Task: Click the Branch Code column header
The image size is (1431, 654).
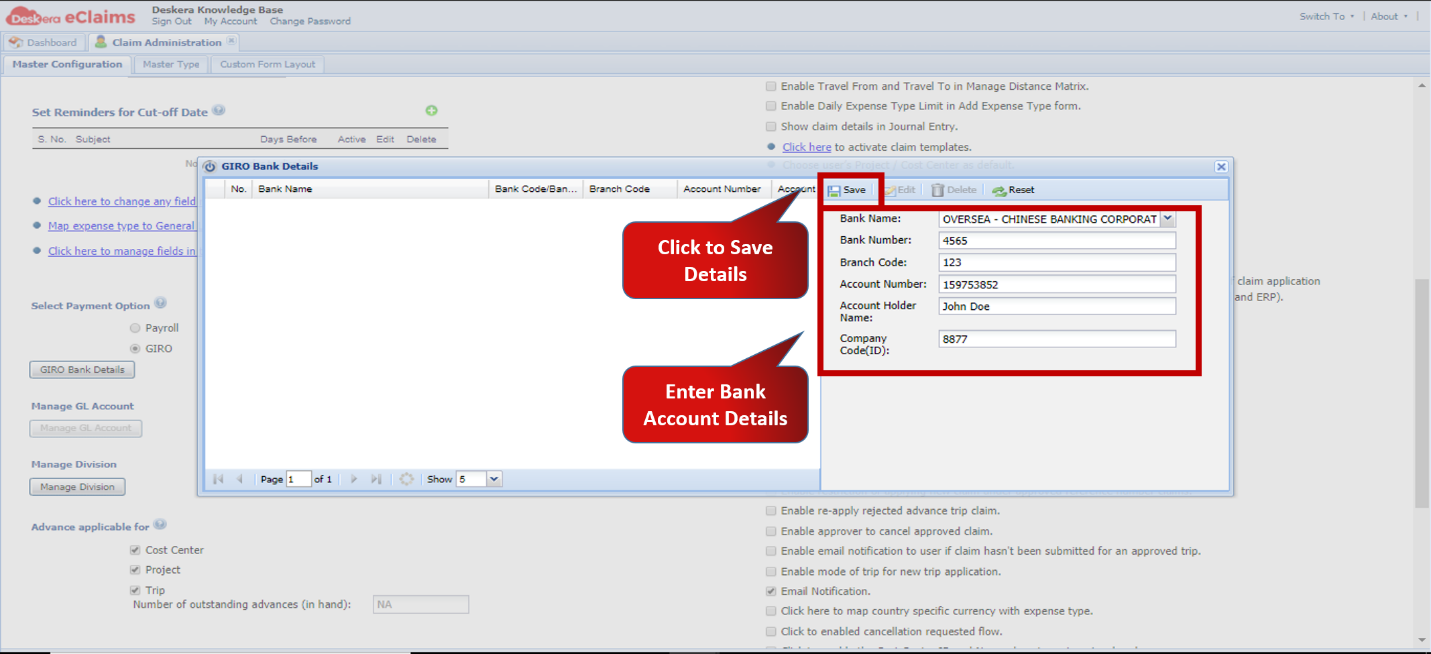Action: (x=630, y=189)
